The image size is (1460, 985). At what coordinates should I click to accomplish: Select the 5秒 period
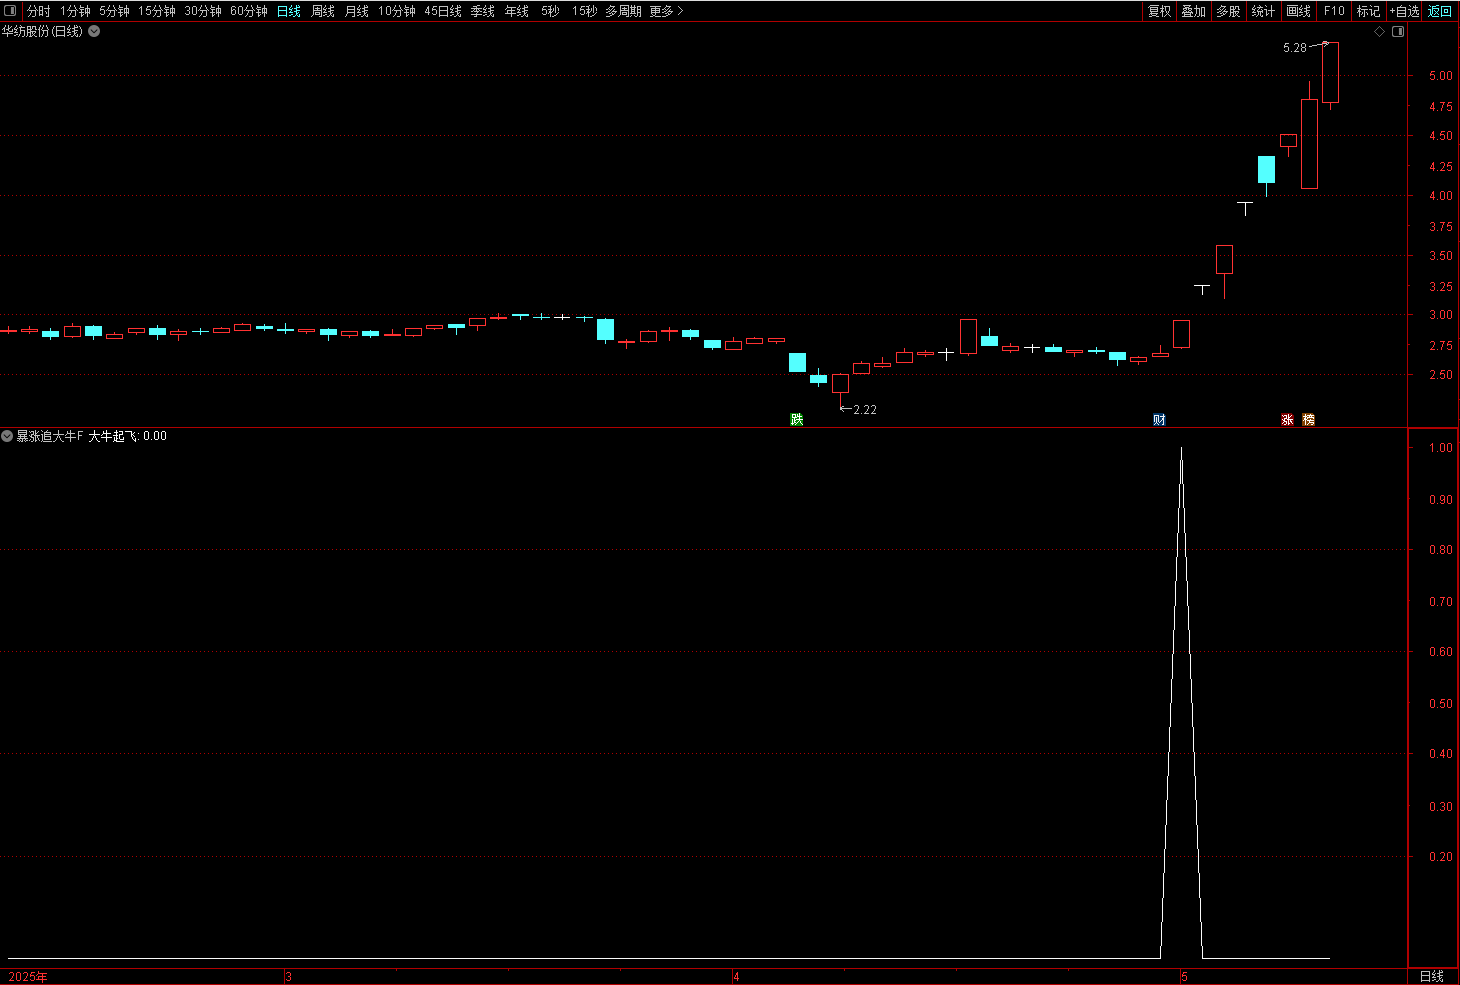[x=550, y=11]
